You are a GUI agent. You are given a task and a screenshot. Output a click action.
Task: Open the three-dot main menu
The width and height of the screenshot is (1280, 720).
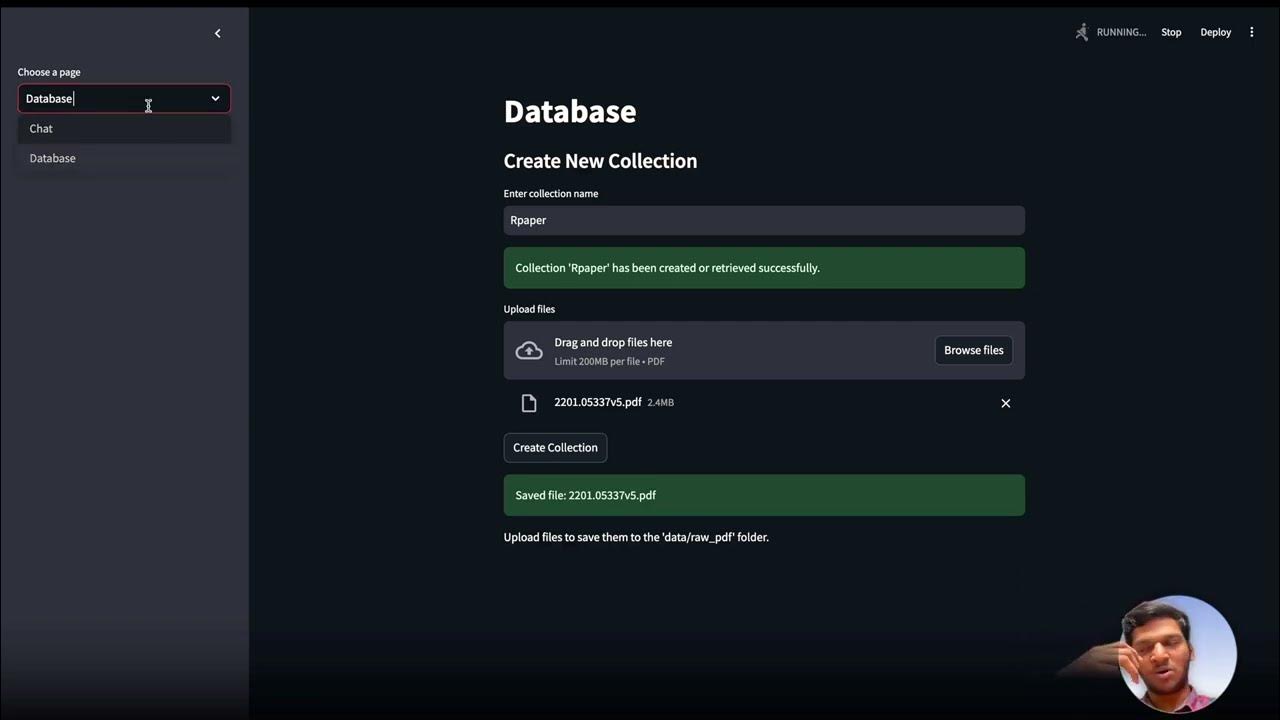tap(1251, 32)
